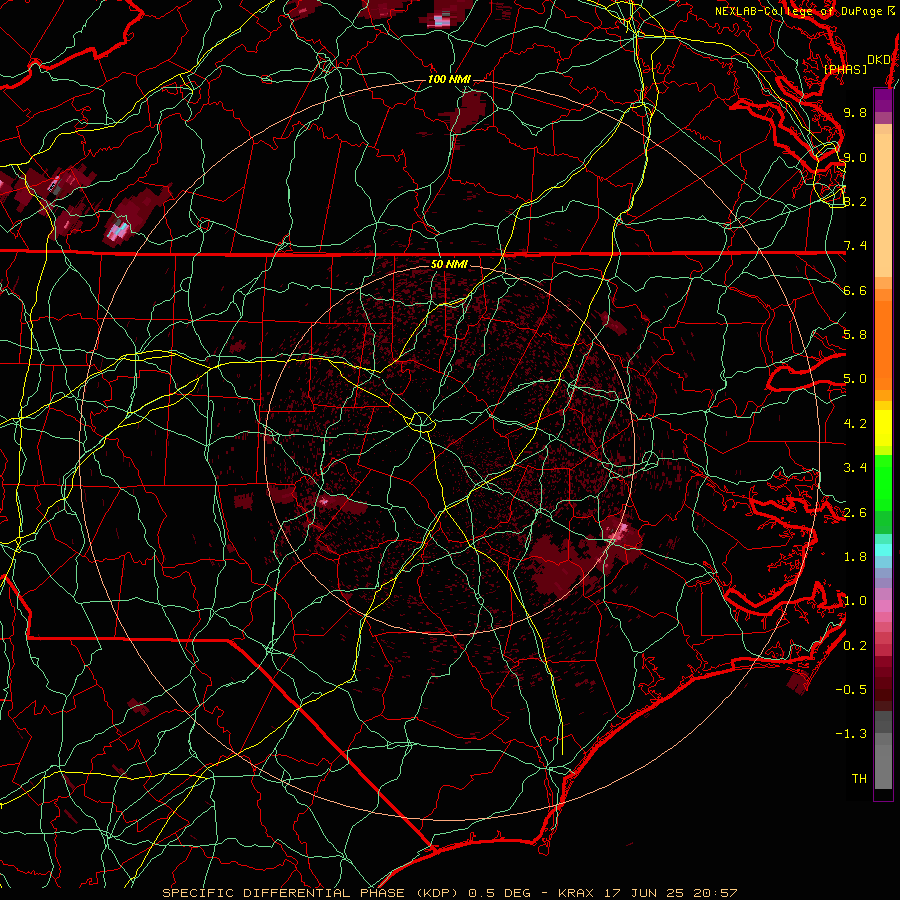Click the 50 NMI range ring label
Image resolution: width=900 pixels, height=900 pixels.
[x=449, y=264]
